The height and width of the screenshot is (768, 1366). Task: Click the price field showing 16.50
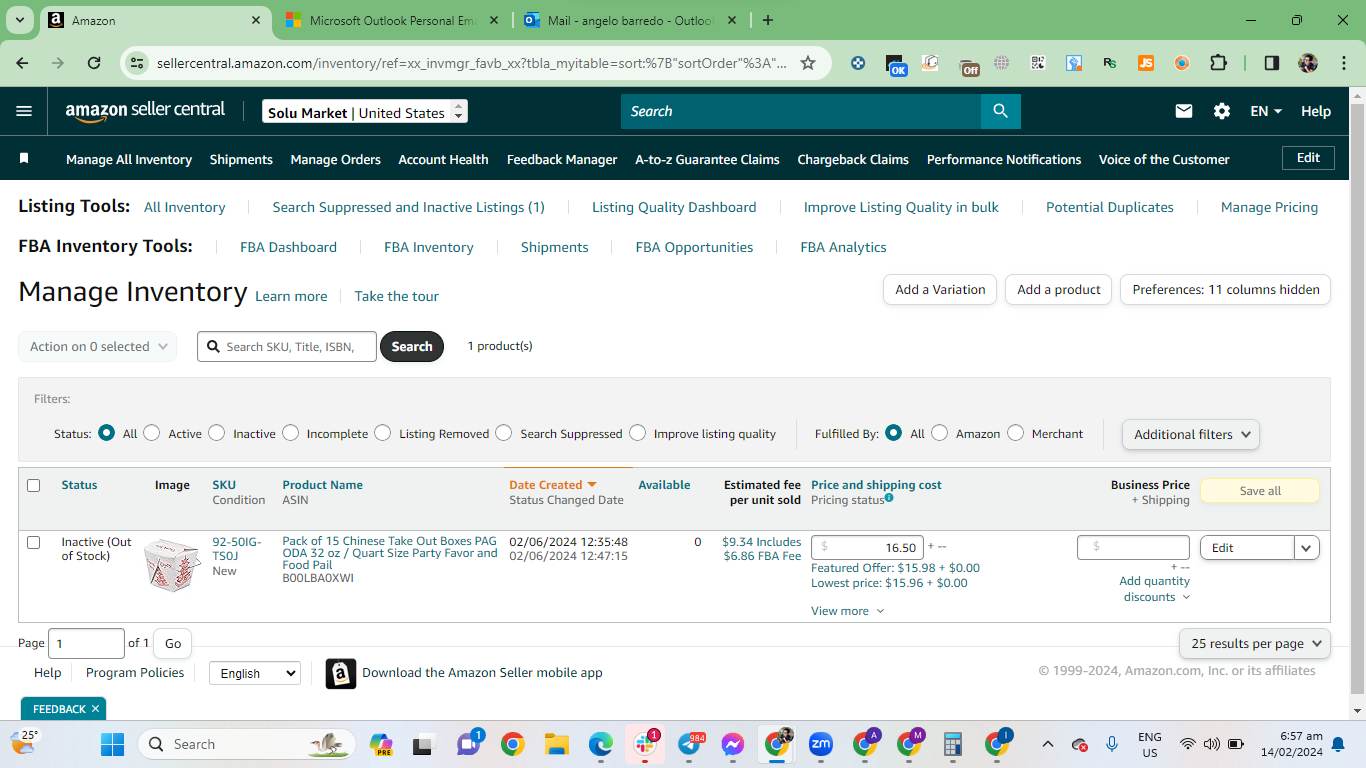(867, 547)
